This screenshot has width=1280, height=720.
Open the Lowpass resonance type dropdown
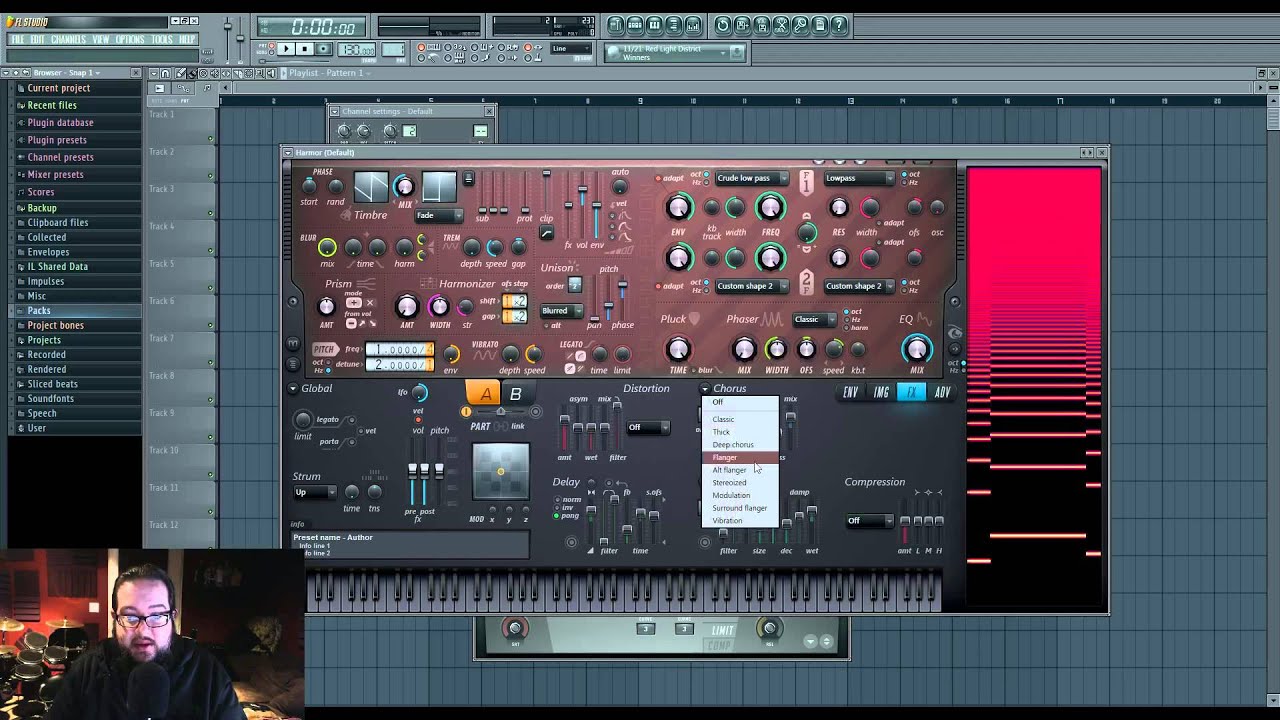(x=858, y=178)
